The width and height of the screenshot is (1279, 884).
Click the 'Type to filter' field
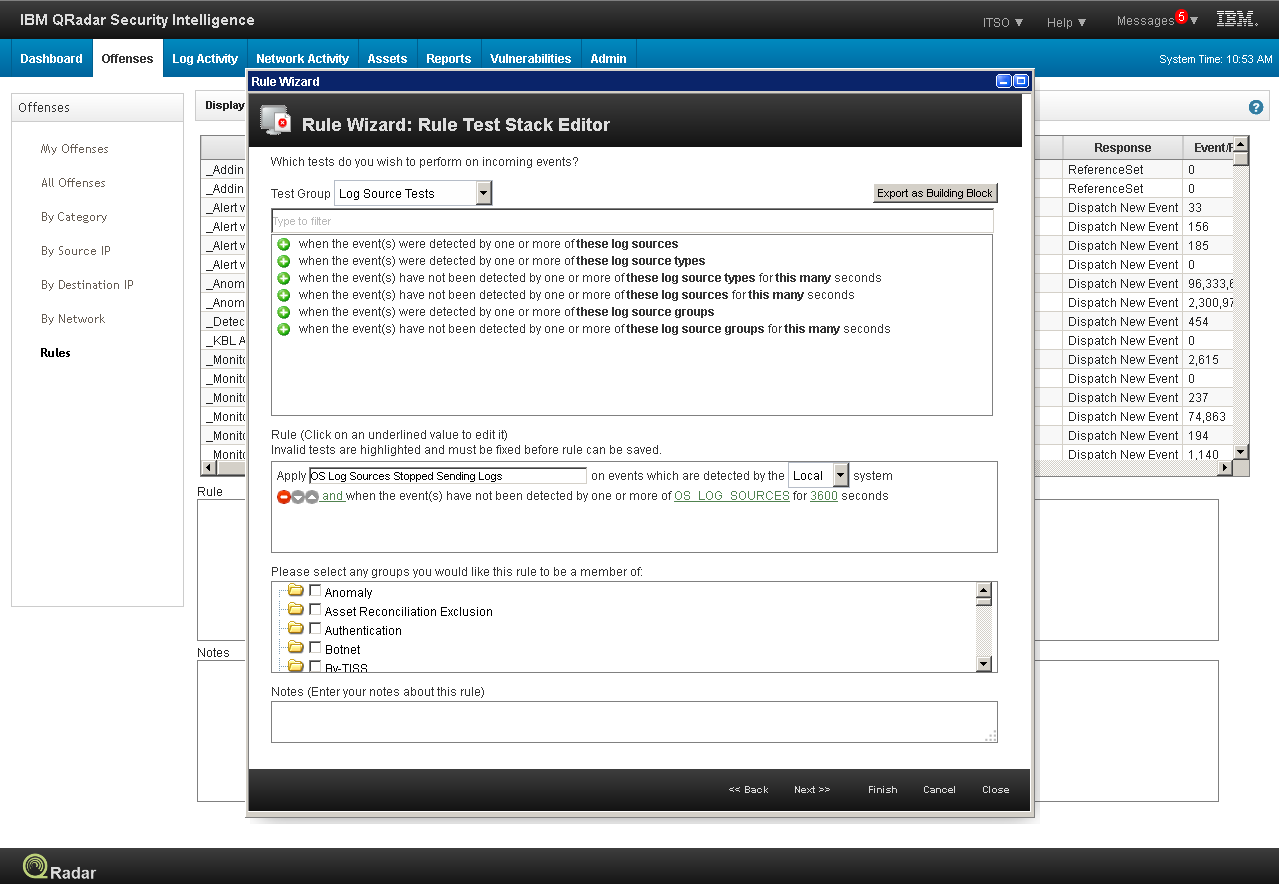(x=632, y=221)
